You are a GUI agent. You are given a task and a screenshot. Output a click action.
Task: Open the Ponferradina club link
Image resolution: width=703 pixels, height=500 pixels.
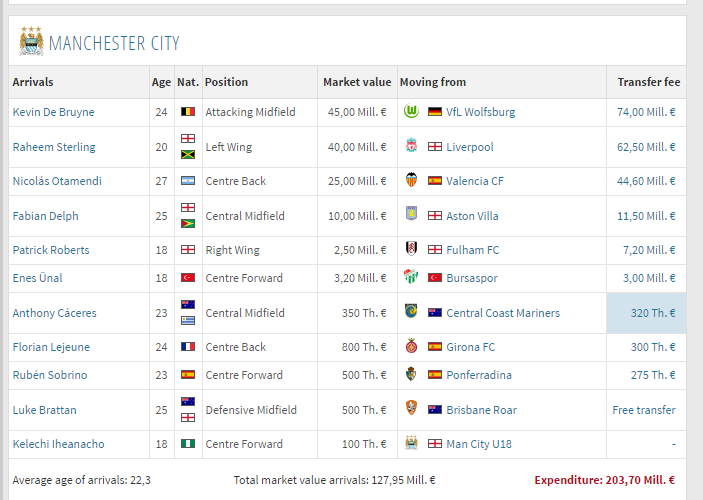pos(479,375)
